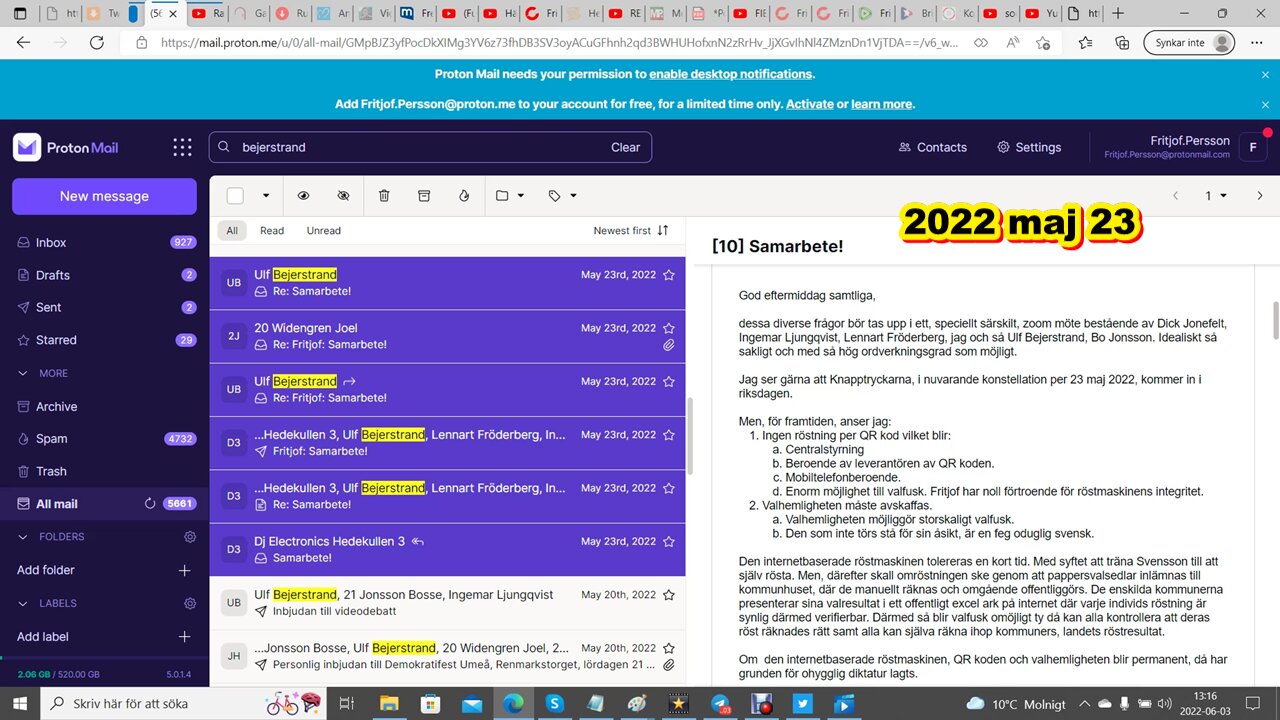Image resolution: width=1280 pixels, height=720 pixels.
Task: Click the Windows Start button
Action: 20,704
